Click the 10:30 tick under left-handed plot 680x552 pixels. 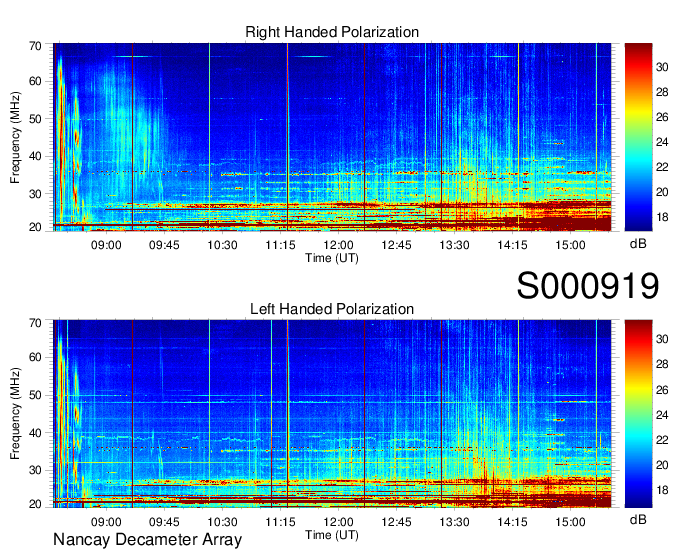222,522
